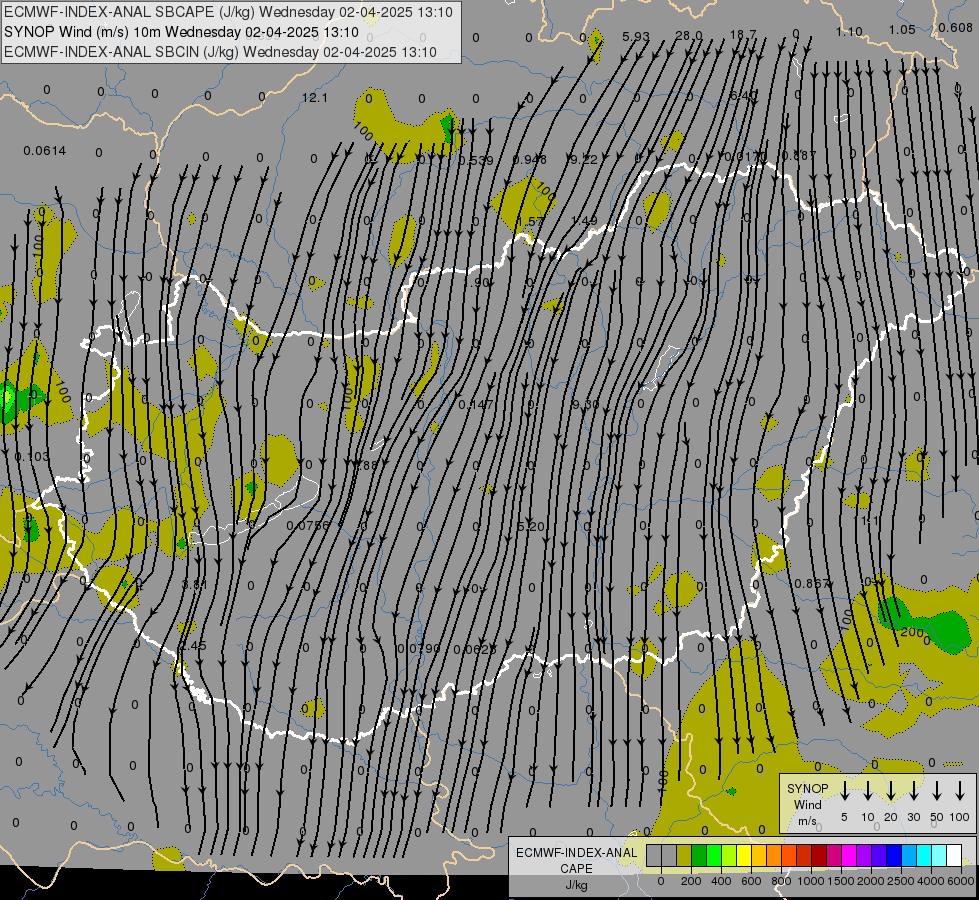Select the white CAPE legend swatch
The width and height of the screenshot is (979, 900).
953,856
